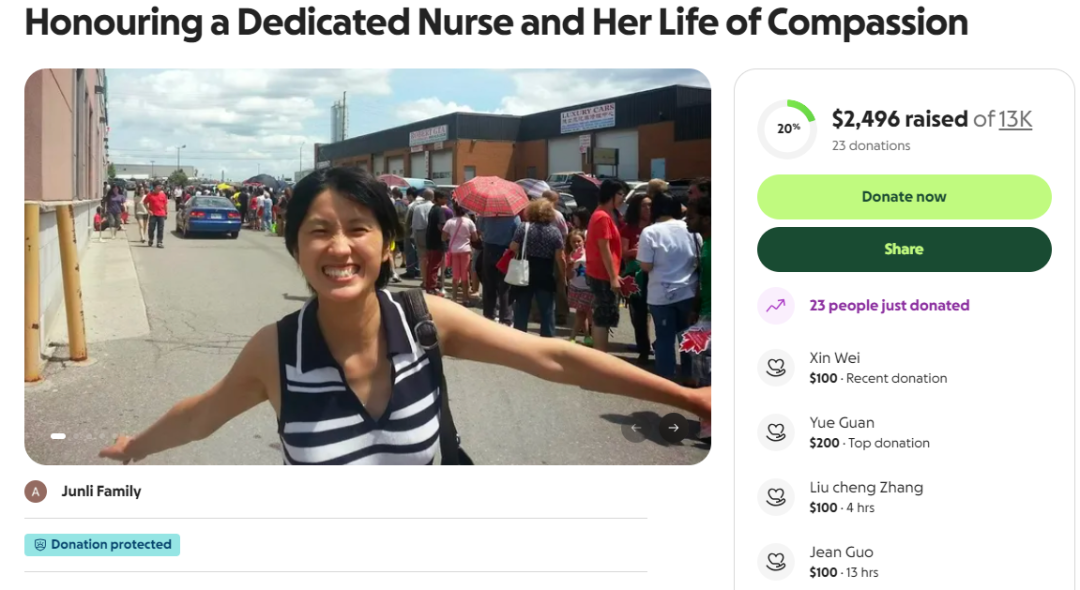Open the 13K goal link
The width and height of the screenshot is (1080, 590).
pyautogui.click(x=1015, y=119)
